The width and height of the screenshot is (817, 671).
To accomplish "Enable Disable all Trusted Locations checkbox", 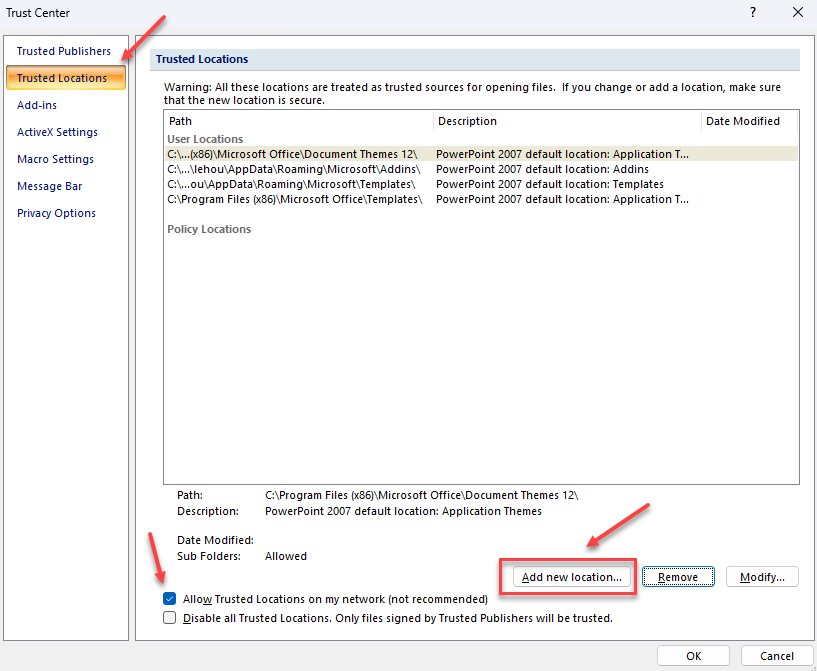I will (x=170, y=618).
